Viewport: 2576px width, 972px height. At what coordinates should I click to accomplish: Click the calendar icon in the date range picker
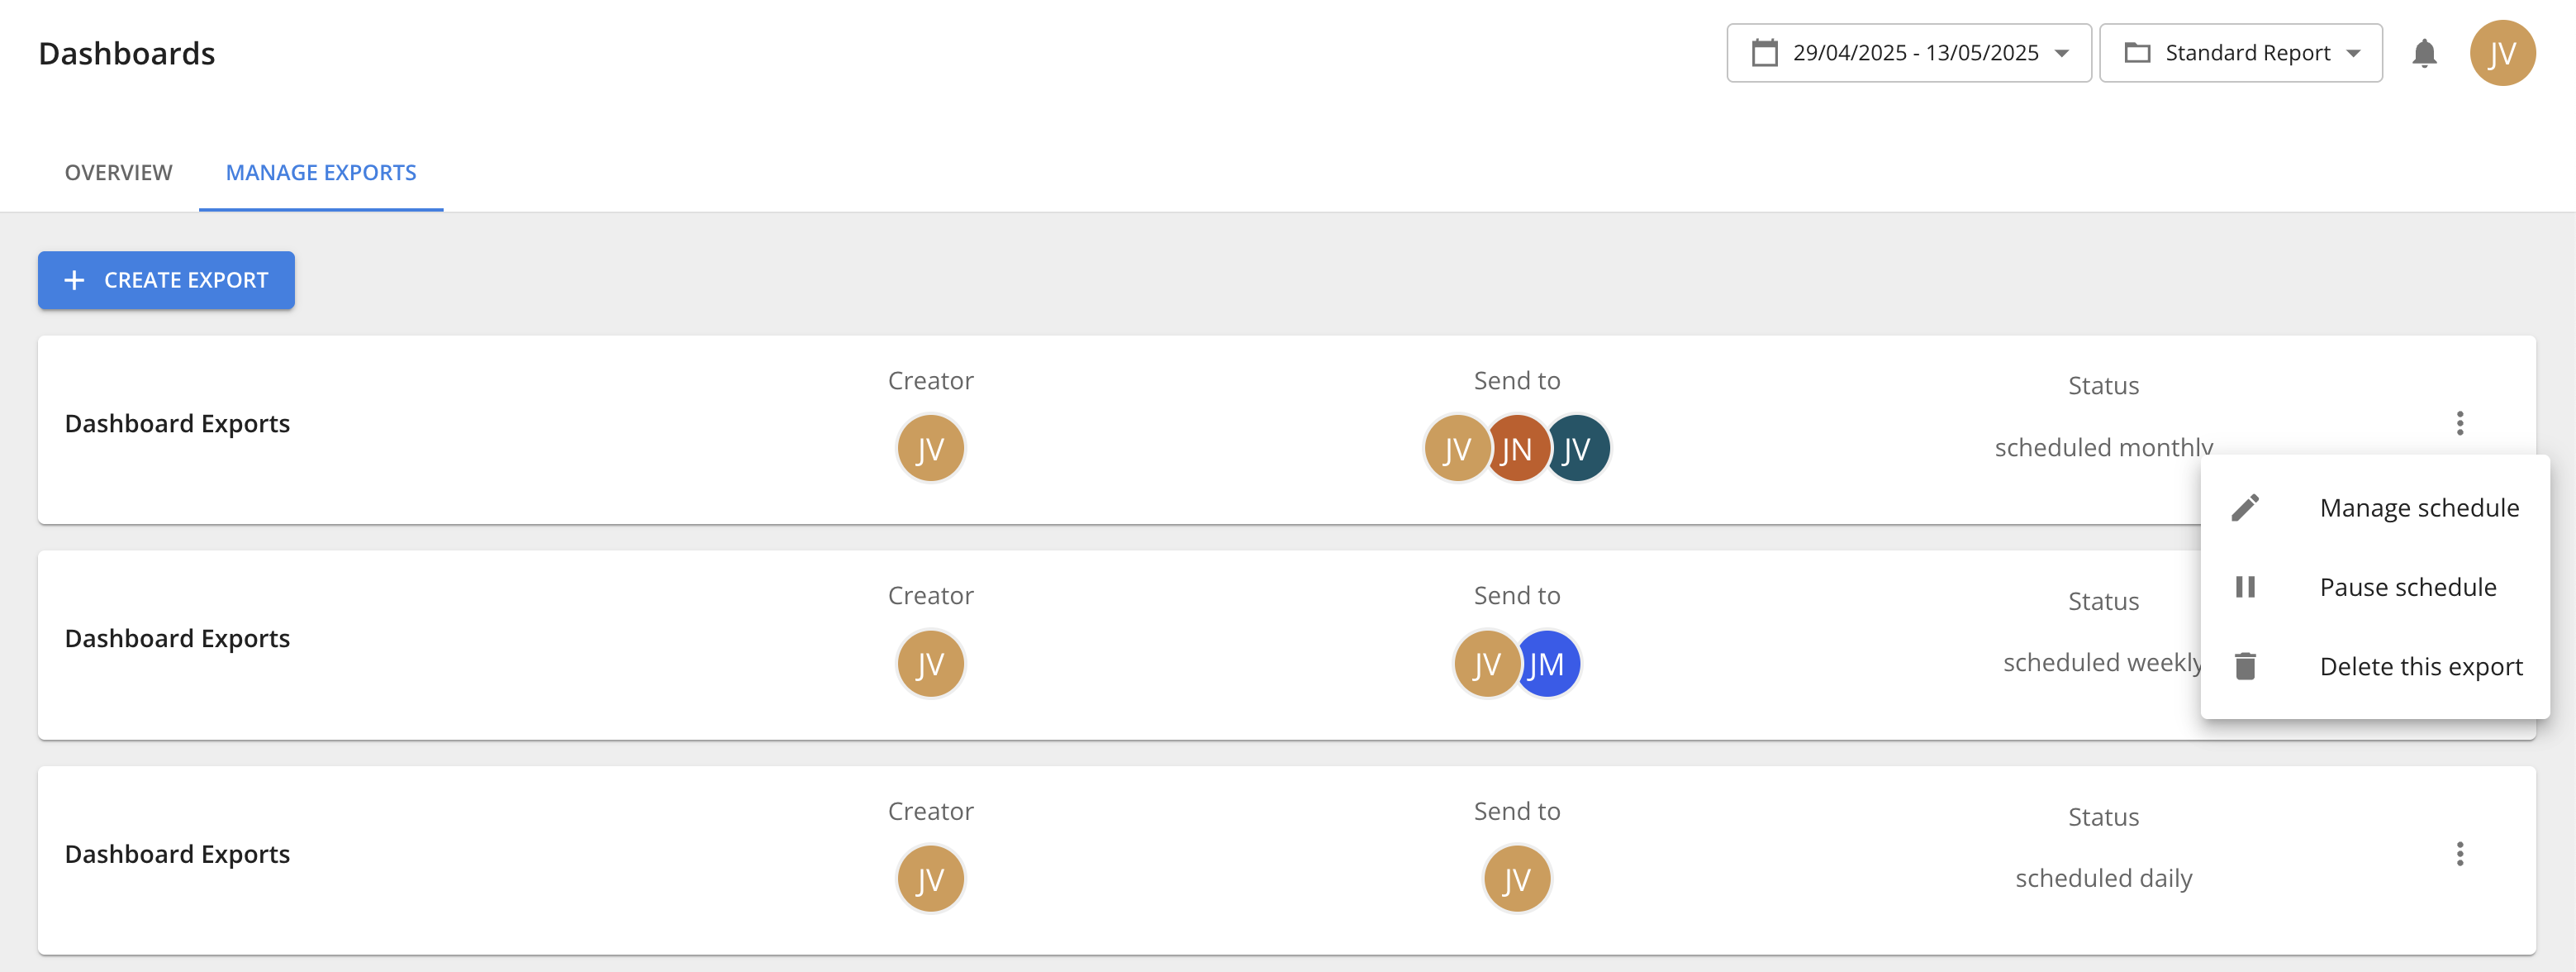point(1766,53)
